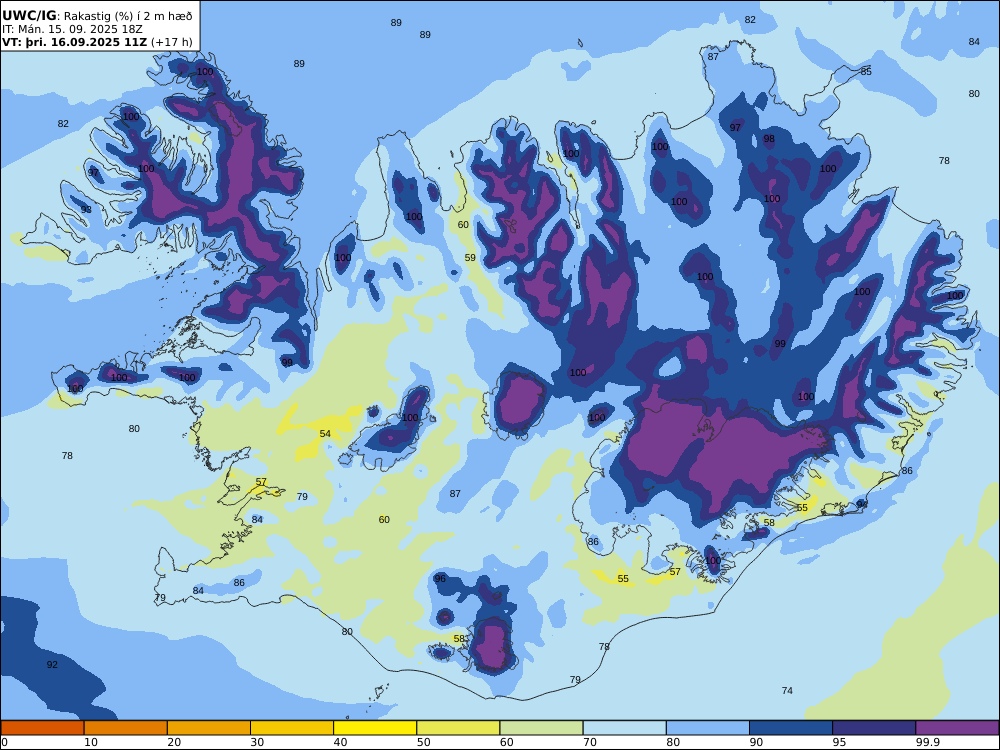Click the valid time 'VT: þri. 16.09.2025 11Z (+17 h)'
The image size is (1000, 750).
point(97,42)
